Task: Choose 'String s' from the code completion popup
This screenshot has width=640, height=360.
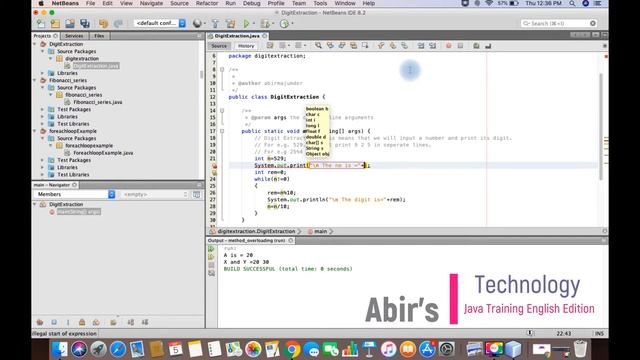Action: 314,148
